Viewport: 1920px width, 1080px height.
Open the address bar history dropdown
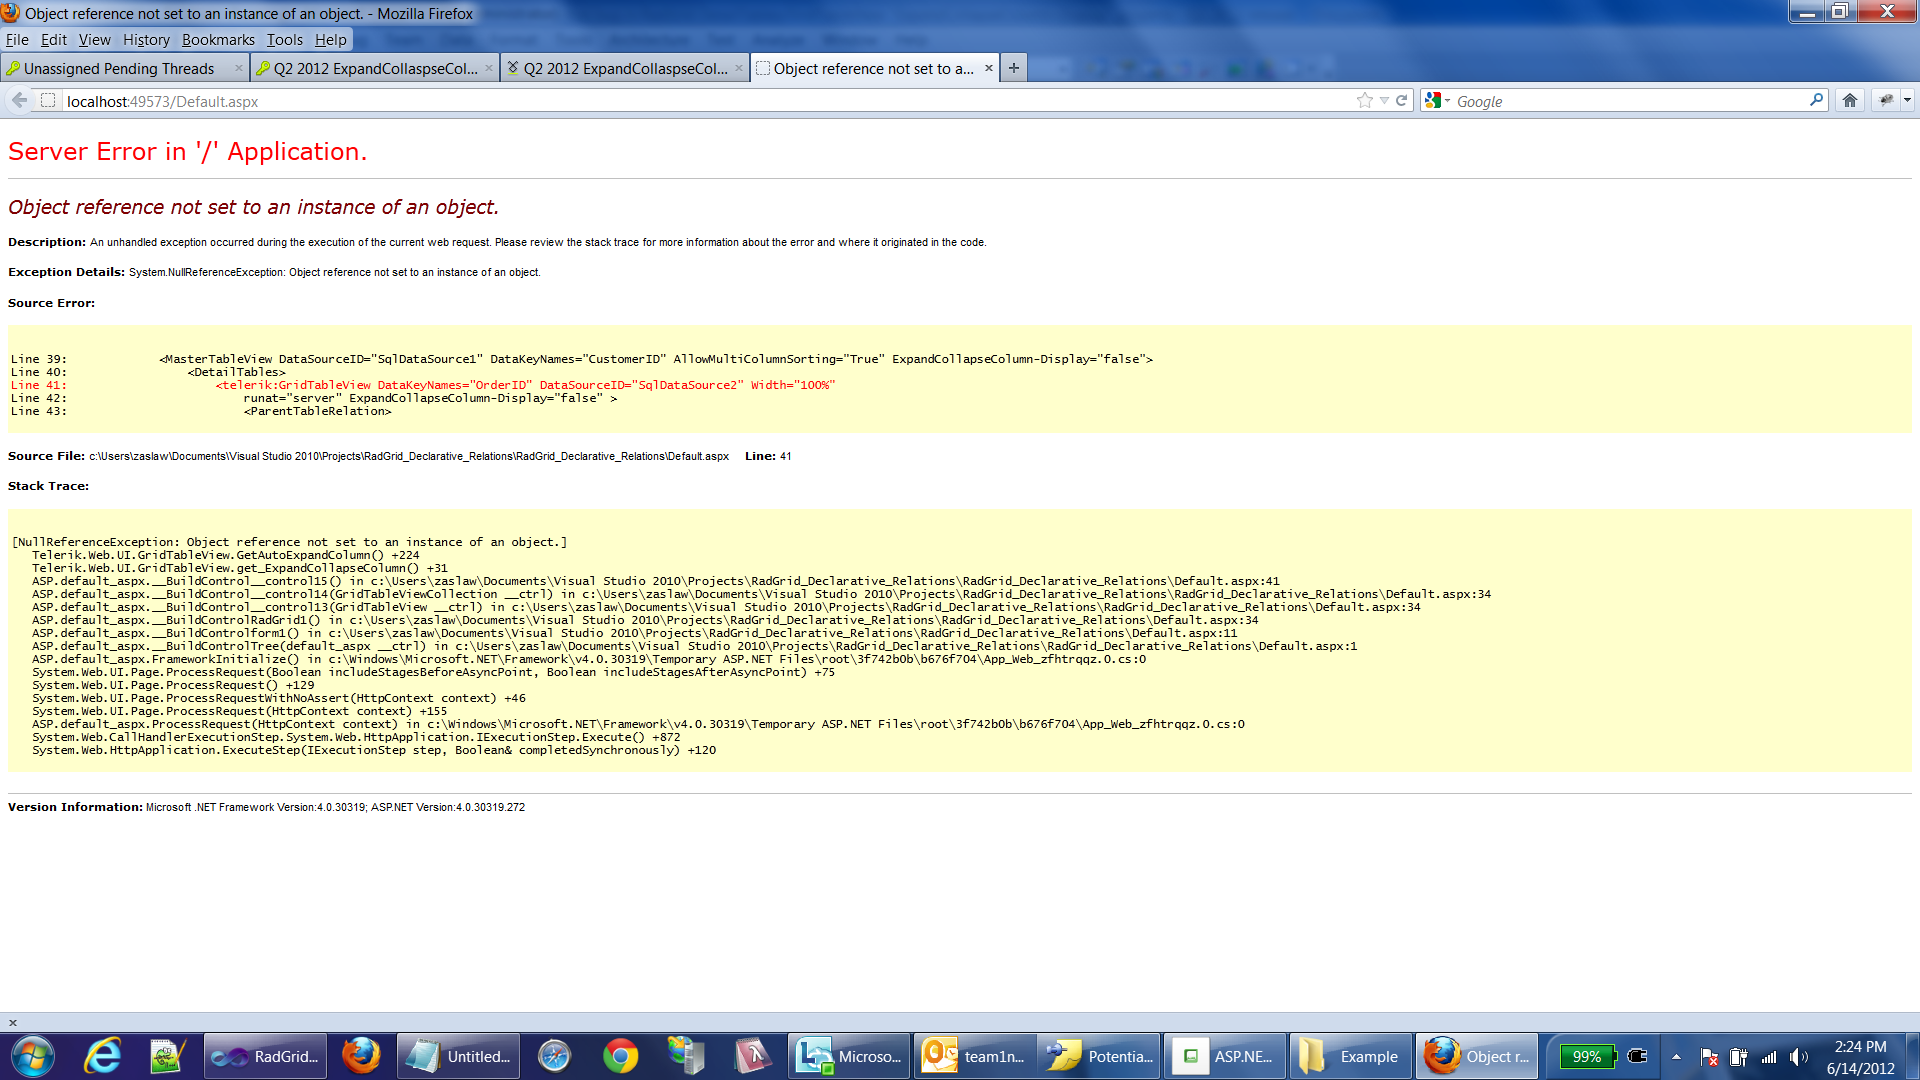(1384, 100)
